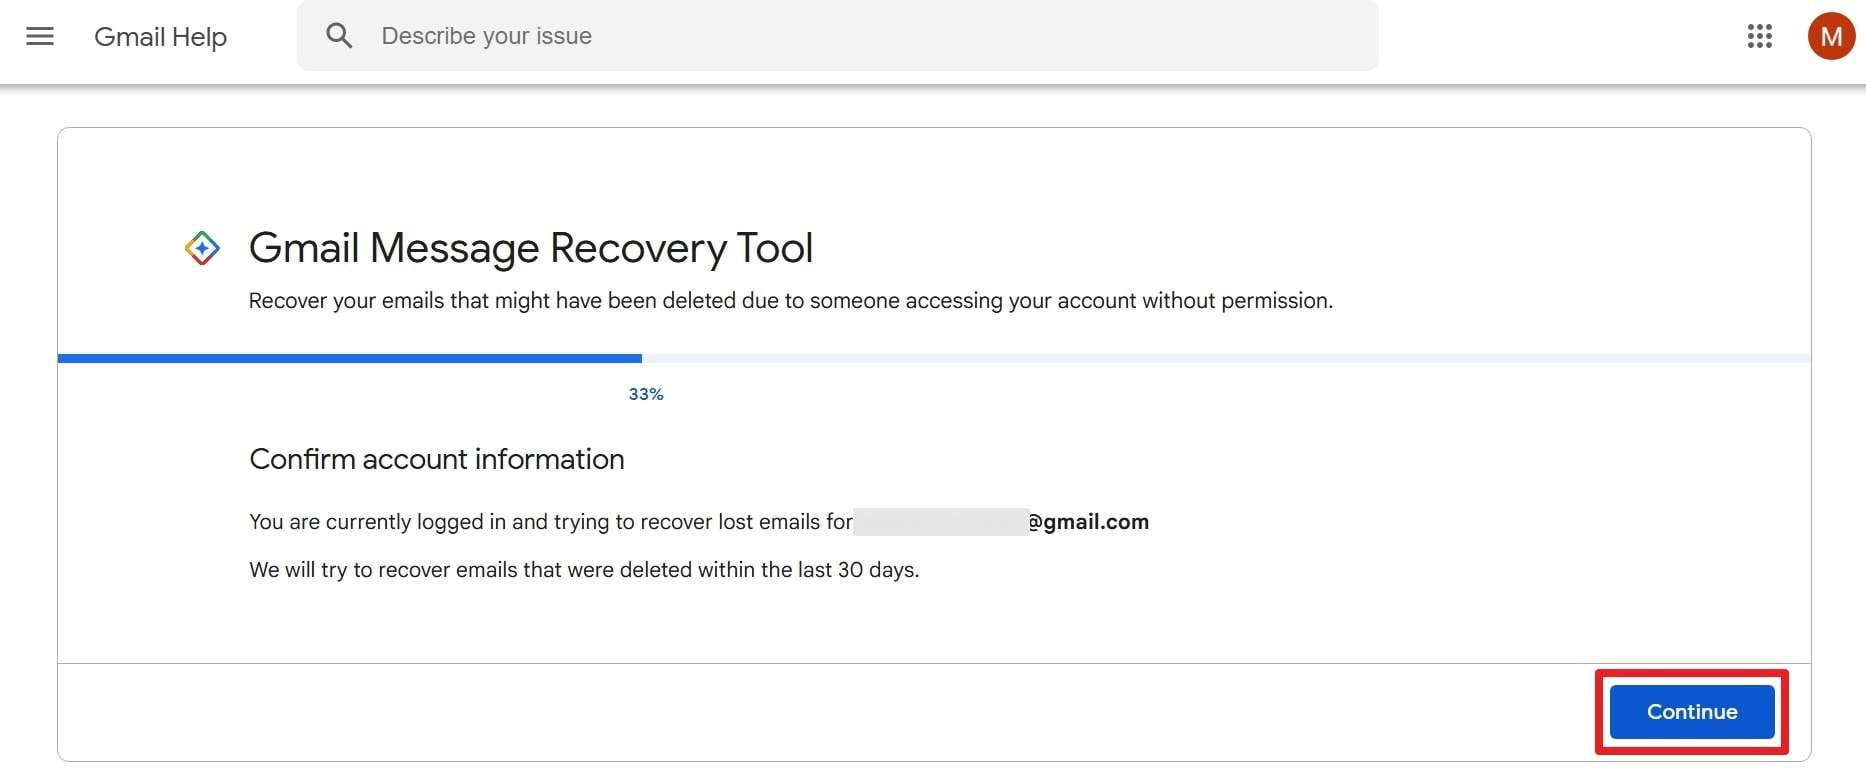Screen dimensions: 1866x781
Task: Open the account avatar labeled M
Action: point(1831,37)
